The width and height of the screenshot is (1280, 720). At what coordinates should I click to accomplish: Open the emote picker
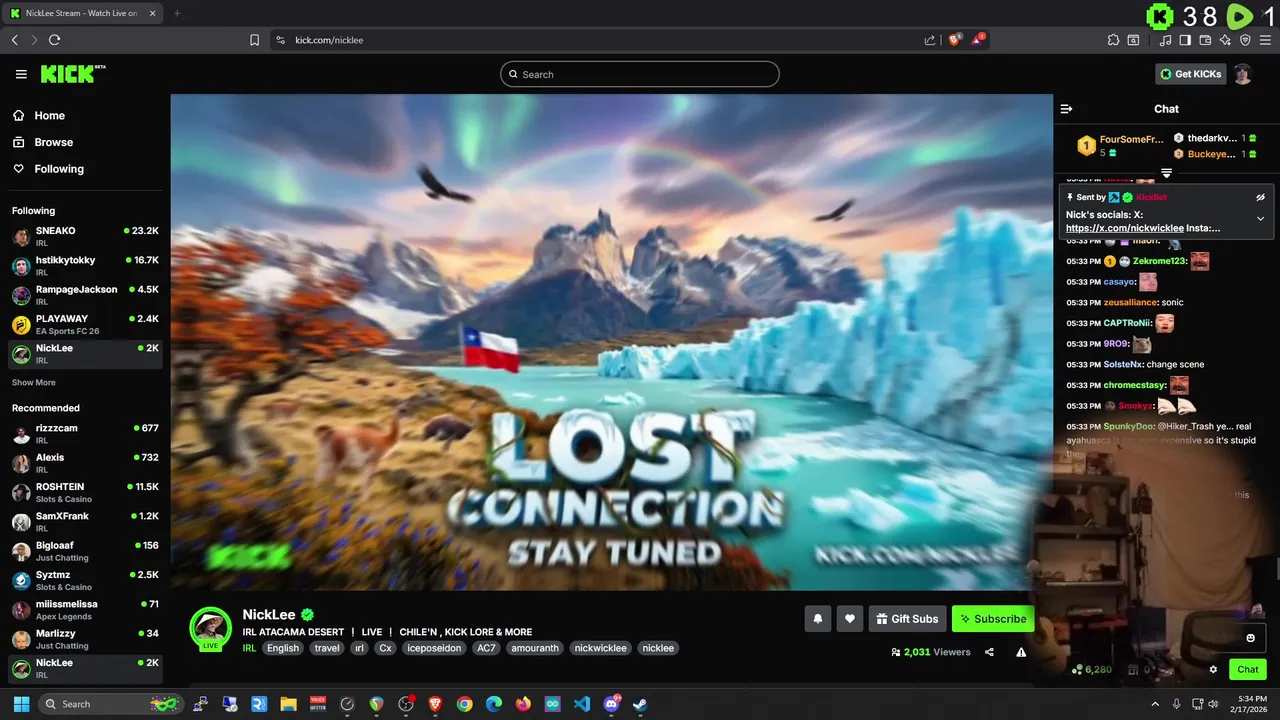1250,638
